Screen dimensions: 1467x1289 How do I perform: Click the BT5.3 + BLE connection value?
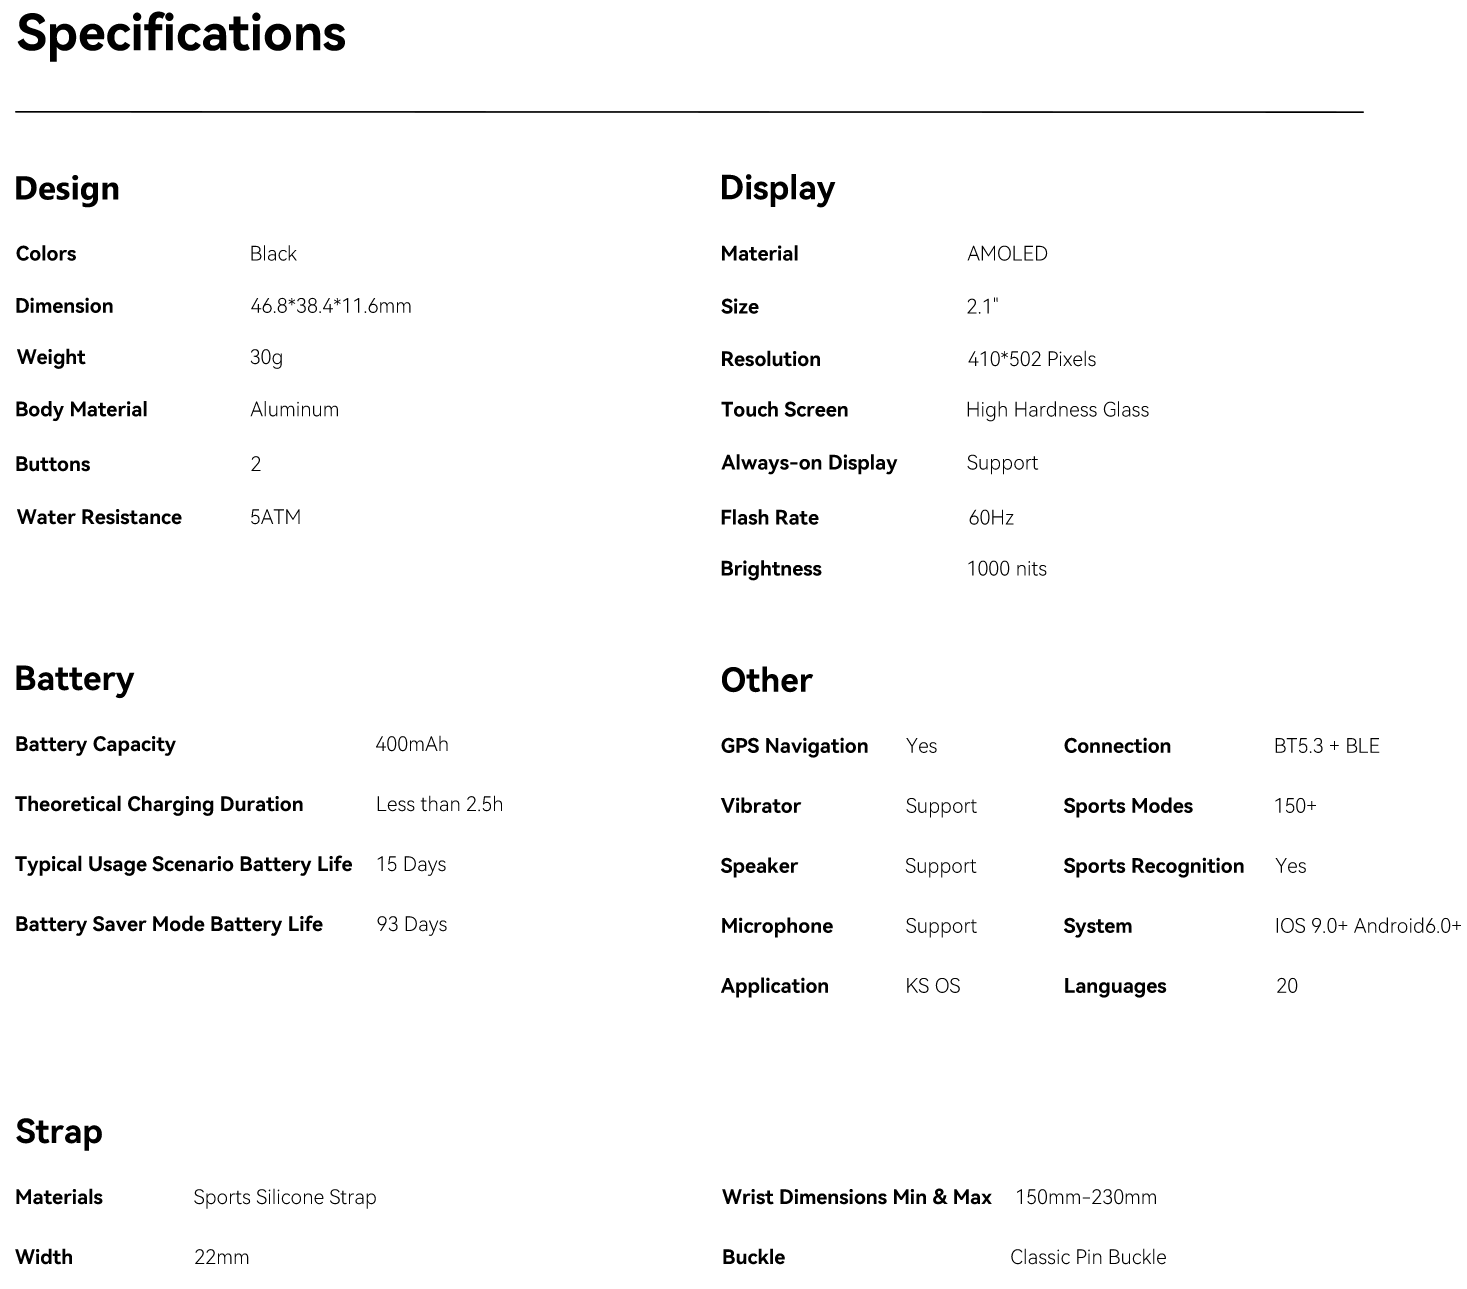pyautogui.click(x=1326, y=746)
